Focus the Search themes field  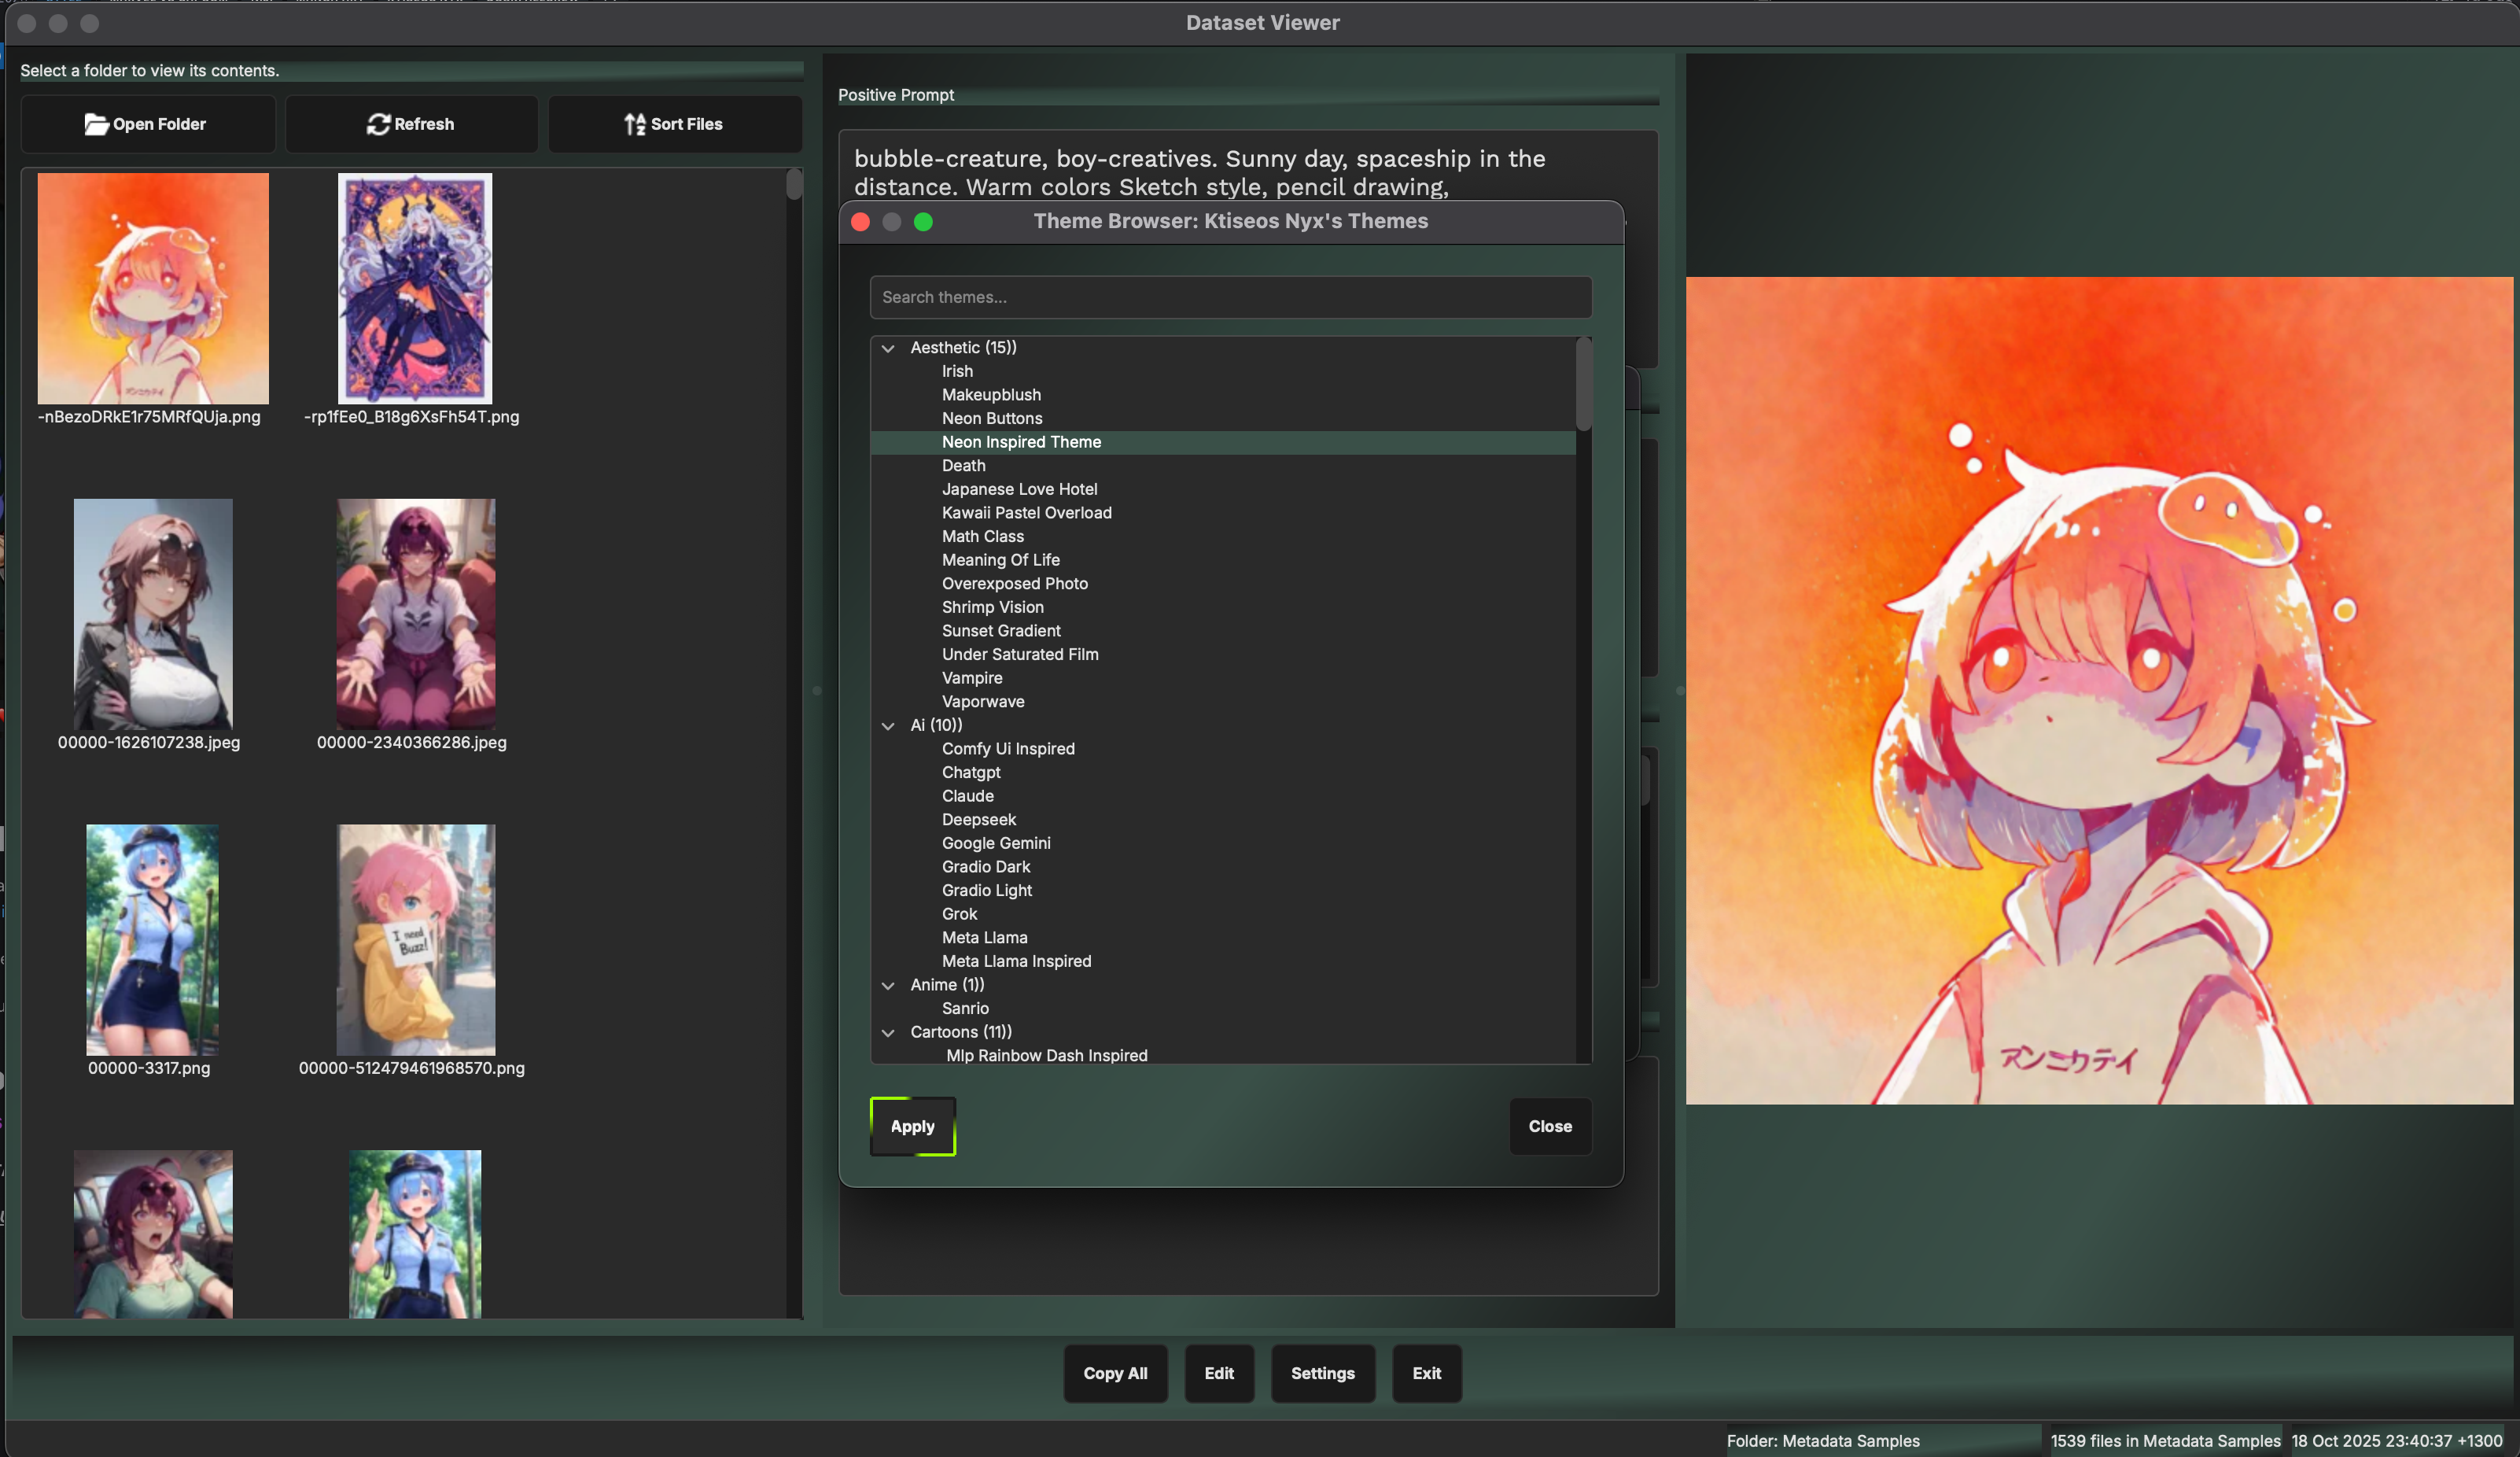click(1230, 298)
